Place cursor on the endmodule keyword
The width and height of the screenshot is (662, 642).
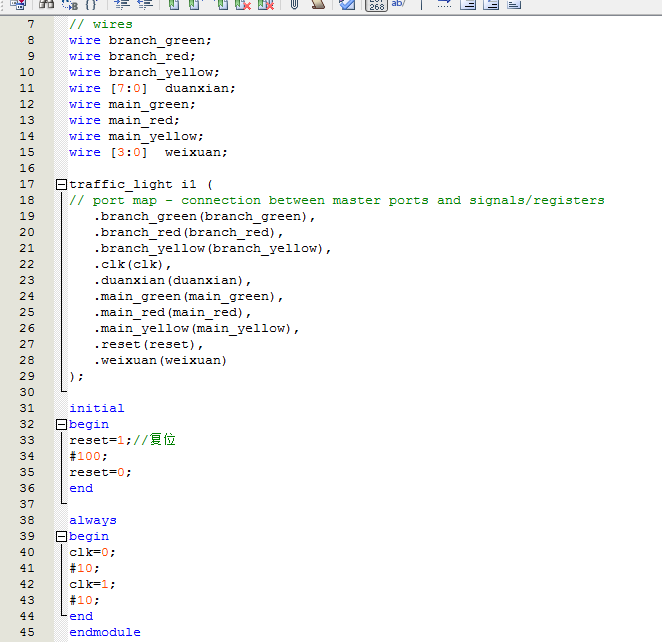click(x=104, y=632)
